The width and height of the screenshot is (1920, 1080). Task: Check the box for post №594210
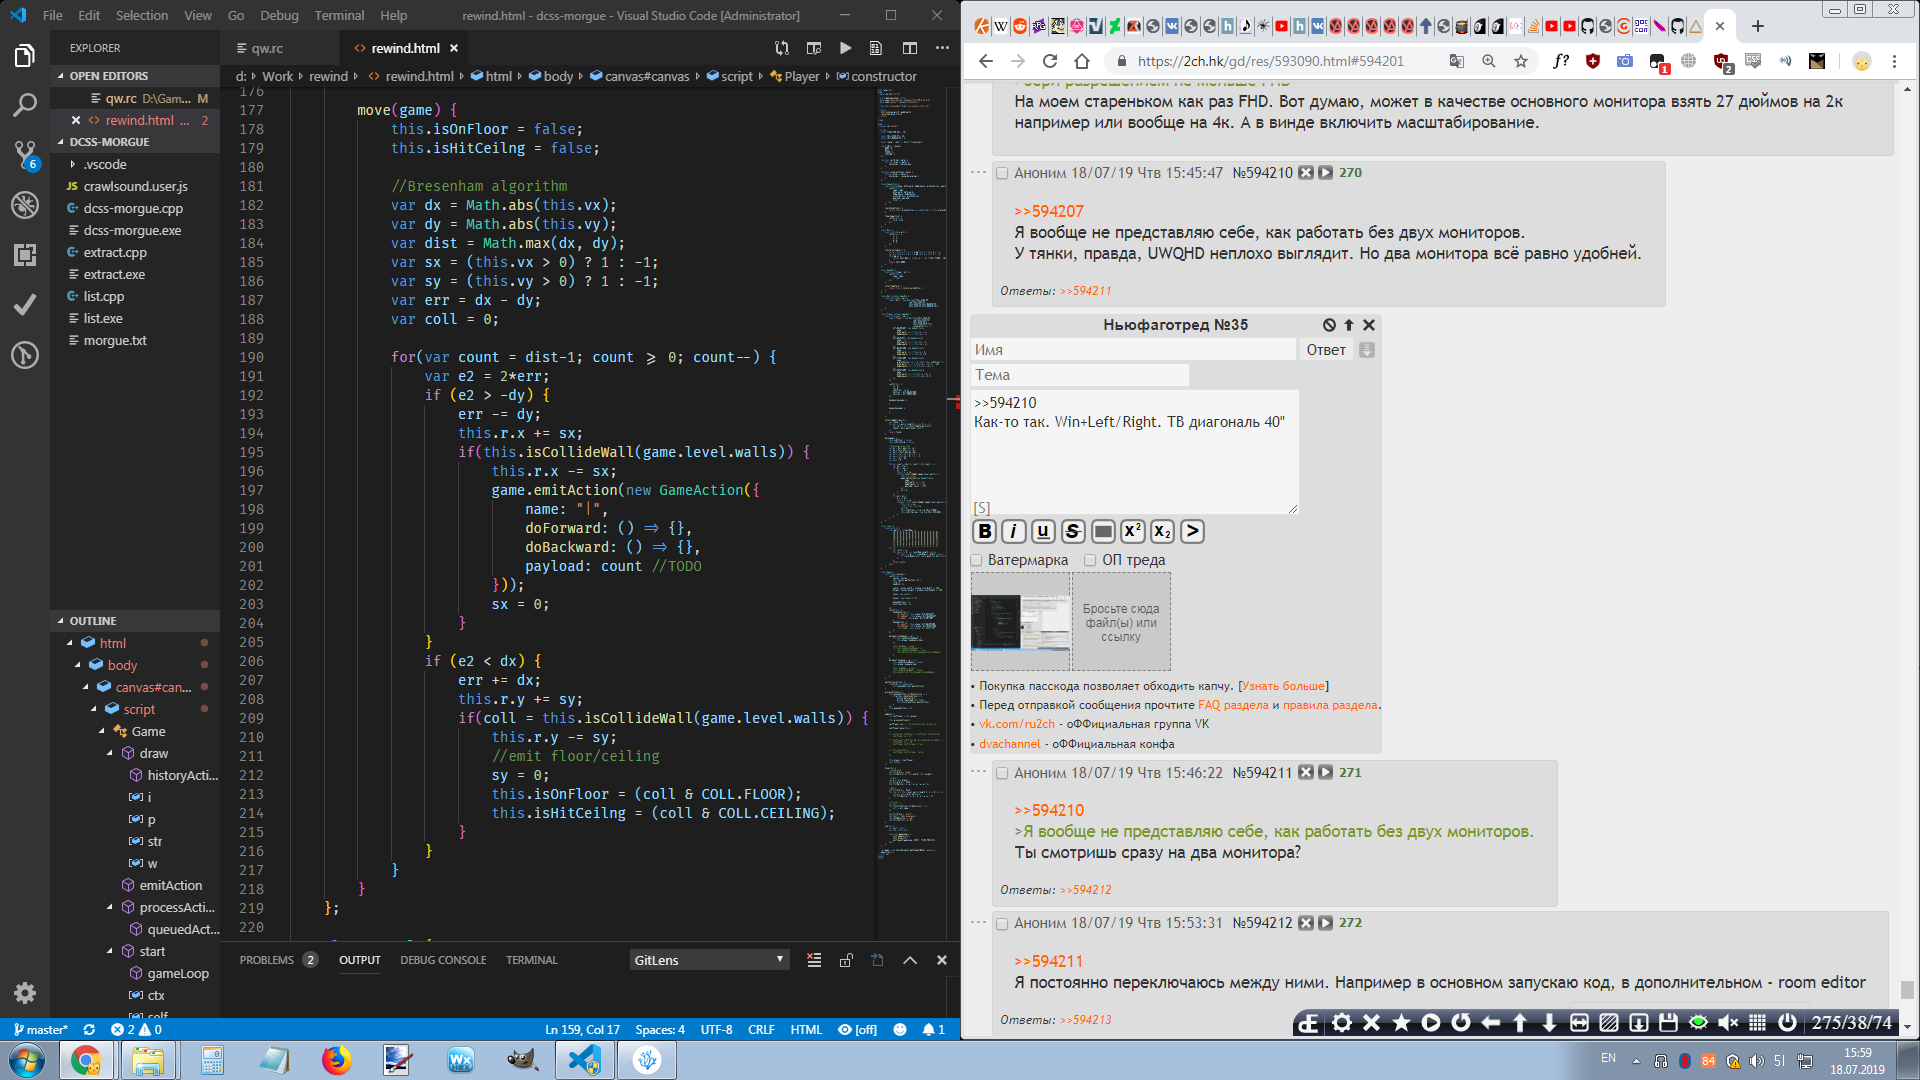[x=1002, y=173]
